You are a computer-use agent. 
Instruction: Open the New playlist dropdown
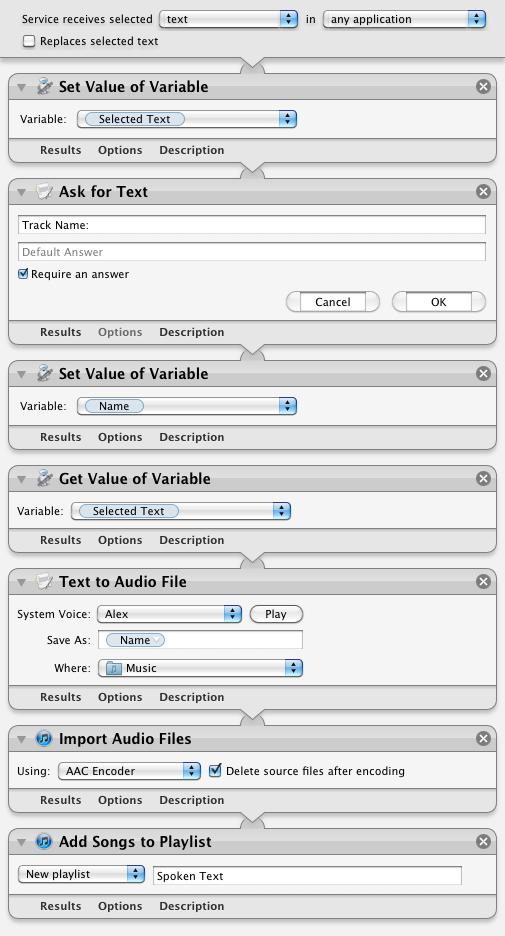pos(81,874)
